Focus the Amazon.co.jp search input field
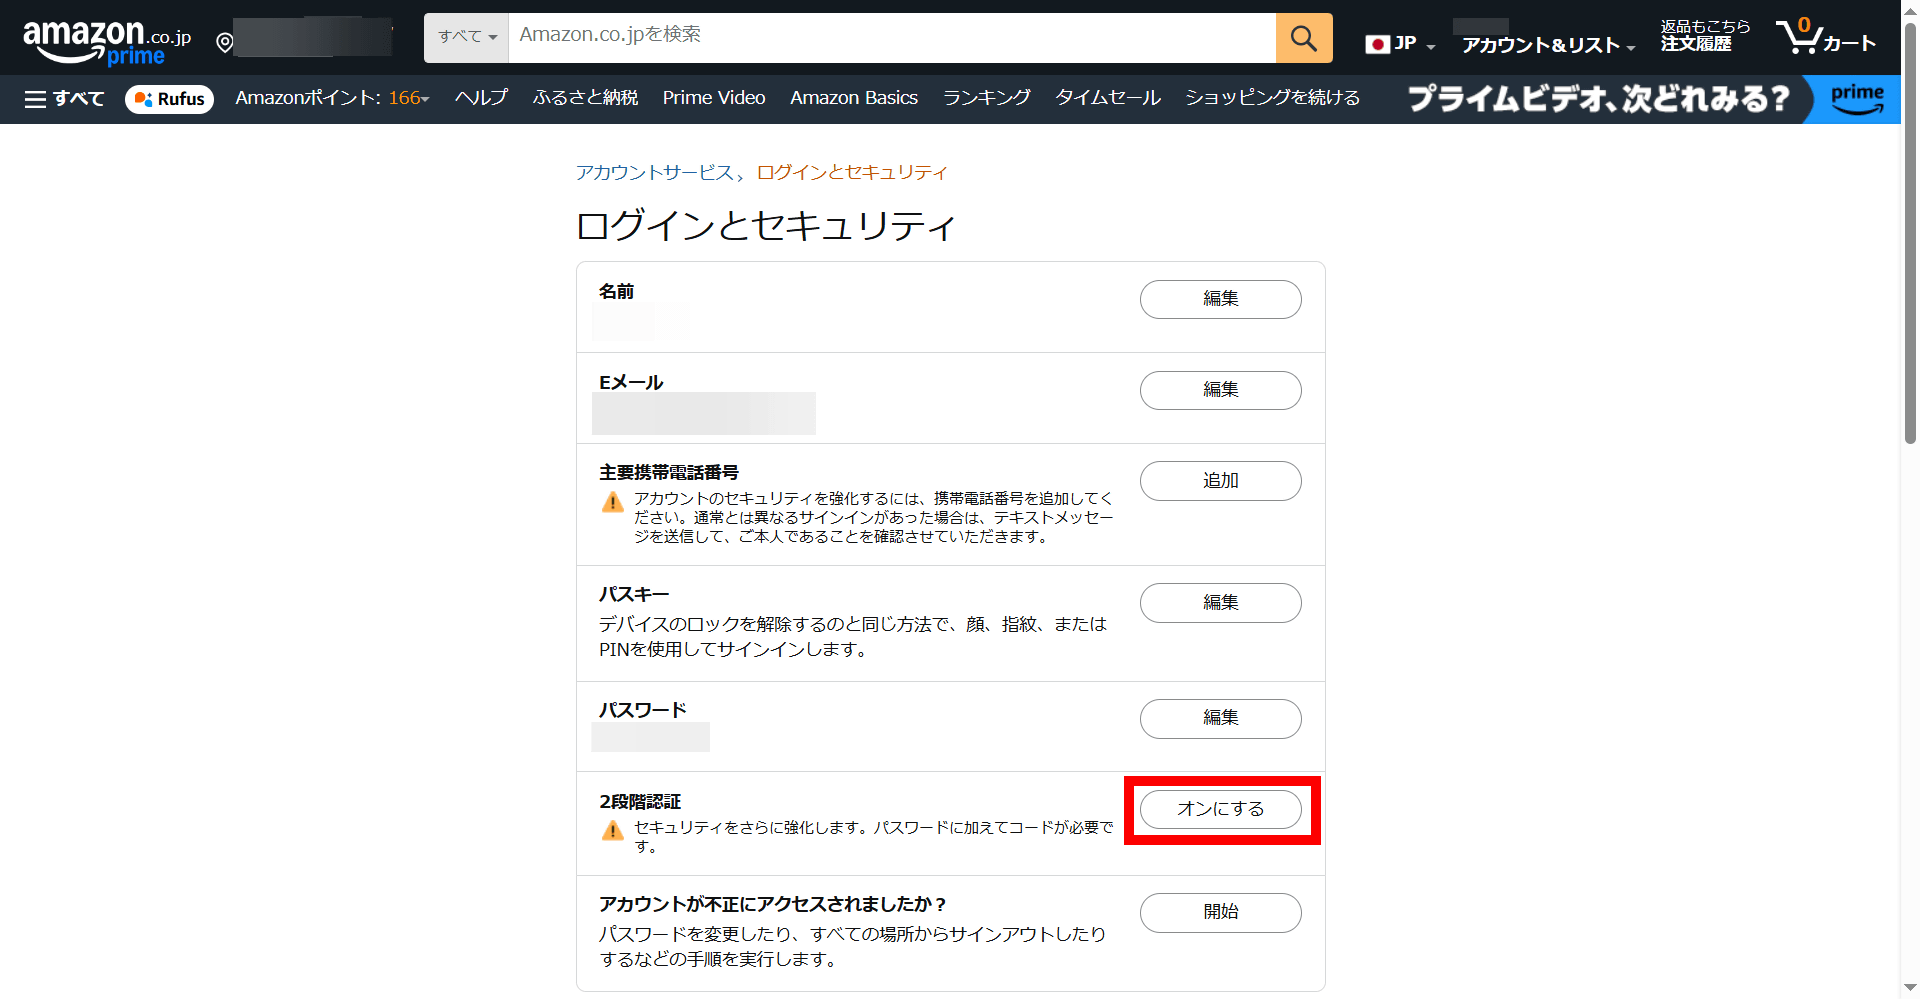 (x=890, y=36)
